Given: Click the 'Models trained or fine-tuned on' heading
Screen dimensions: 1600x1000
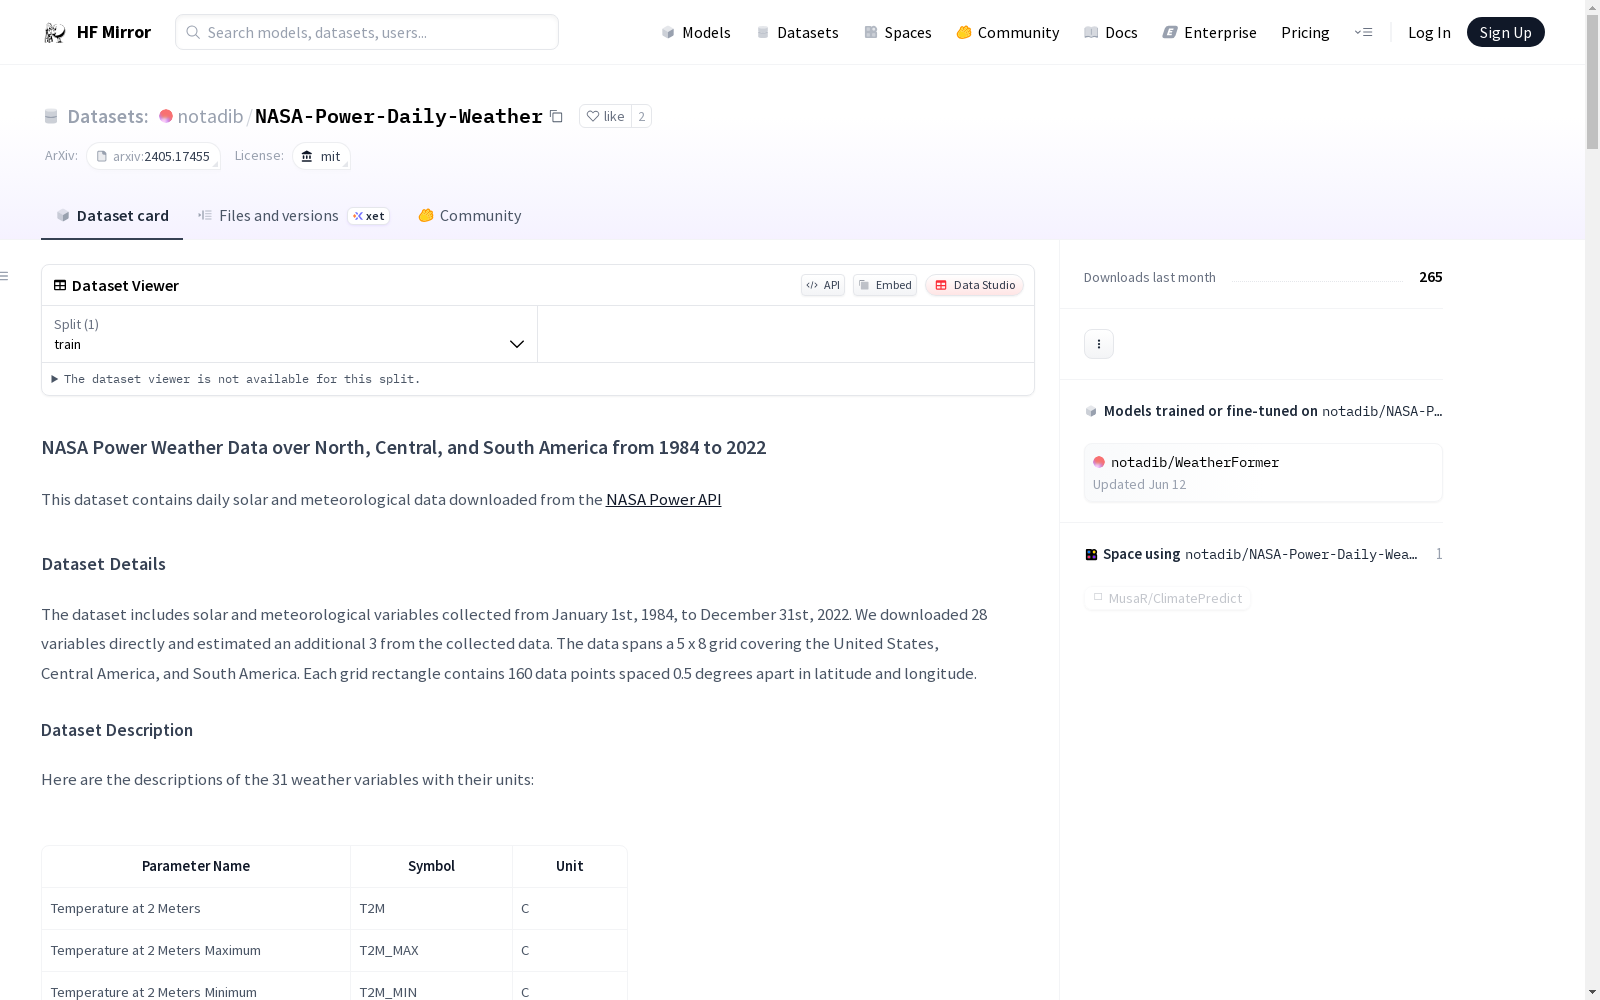Looking at the screenshot, I should [1211, 411].
